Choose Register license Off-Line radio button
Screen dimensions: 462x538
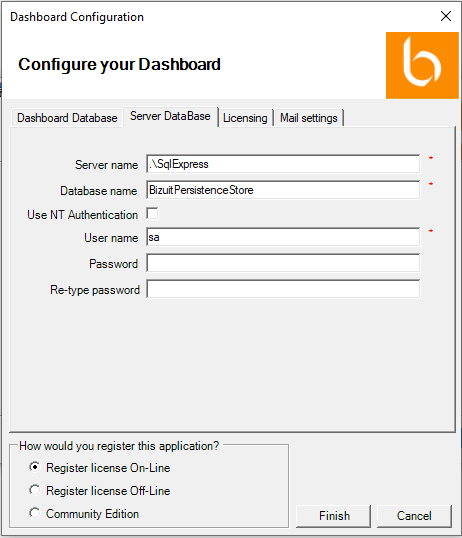(35, 490)
